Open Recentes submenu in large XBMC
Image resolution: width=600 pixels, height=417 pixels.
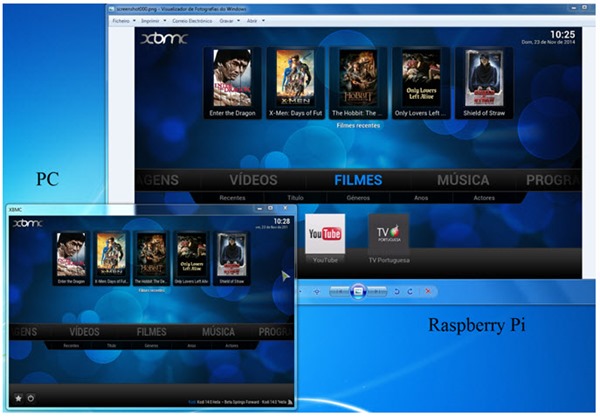[232, 198]
